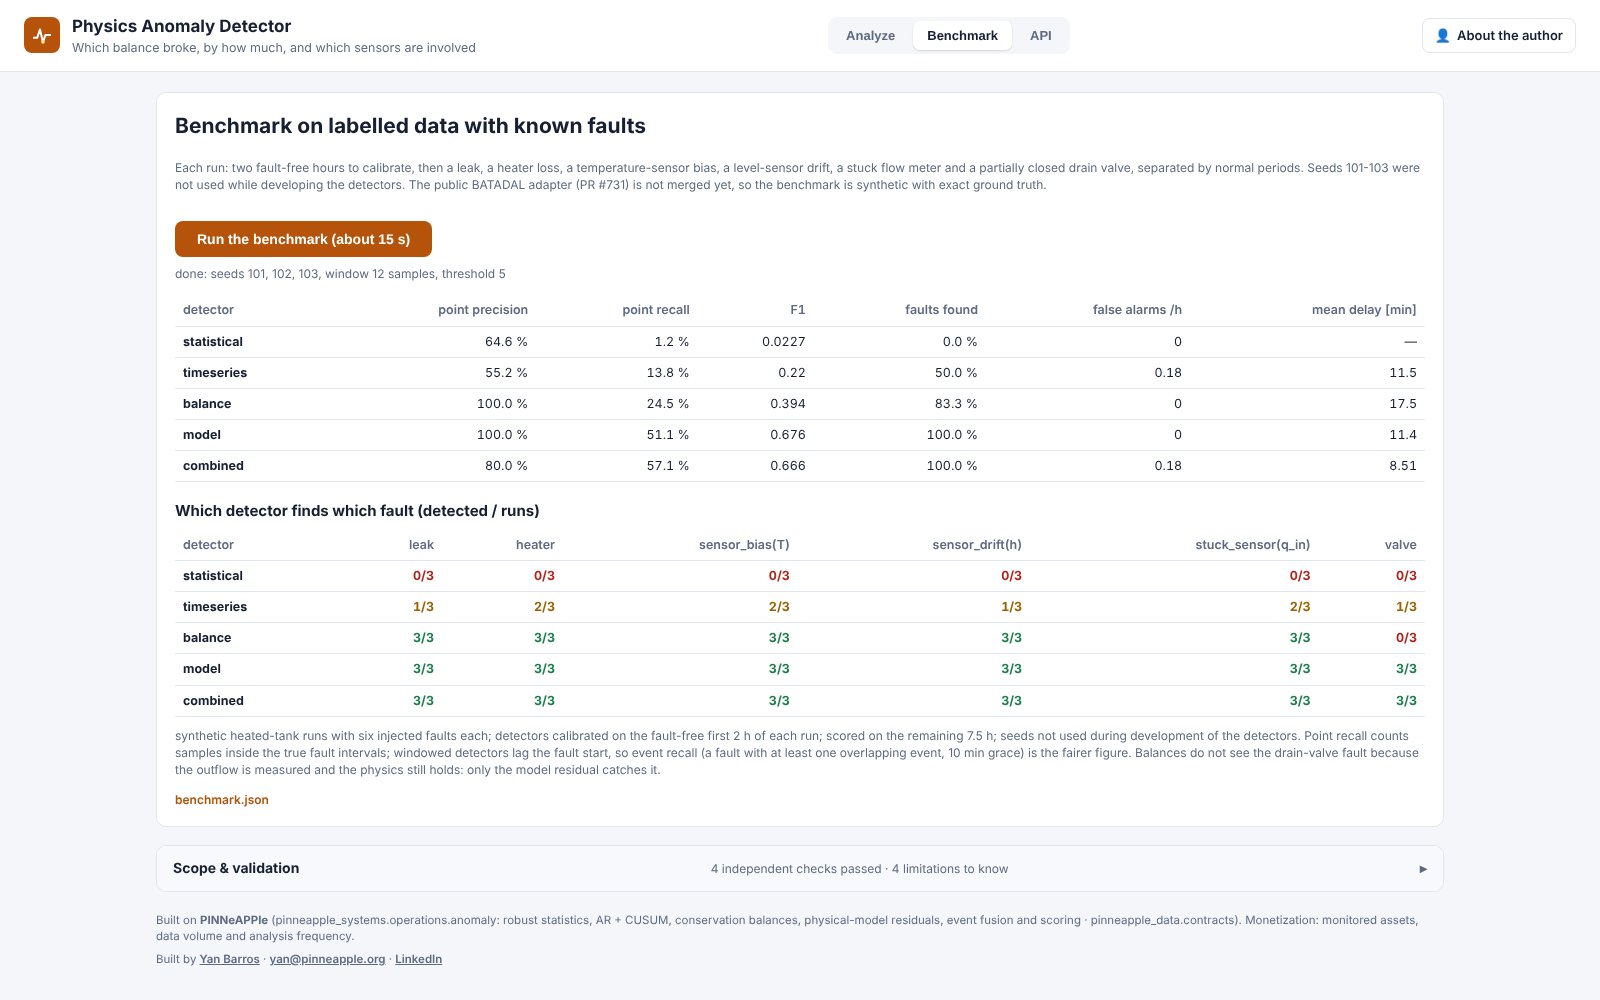This screenshot has width=1600, height=1000.
Task: Click the point precision column header
Action: pyautogui.click(x=482, y=310)
